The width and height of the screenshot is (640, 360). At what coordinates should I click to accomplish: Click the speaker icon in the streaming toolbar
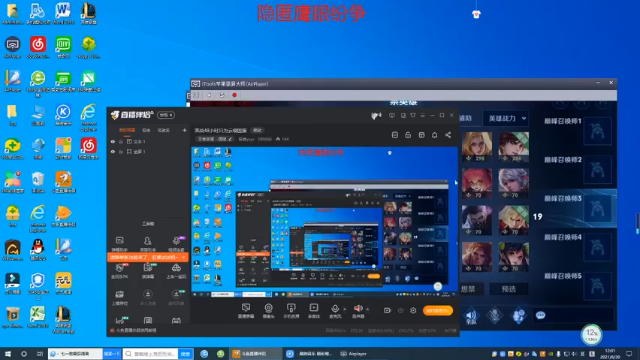point(358,308)
